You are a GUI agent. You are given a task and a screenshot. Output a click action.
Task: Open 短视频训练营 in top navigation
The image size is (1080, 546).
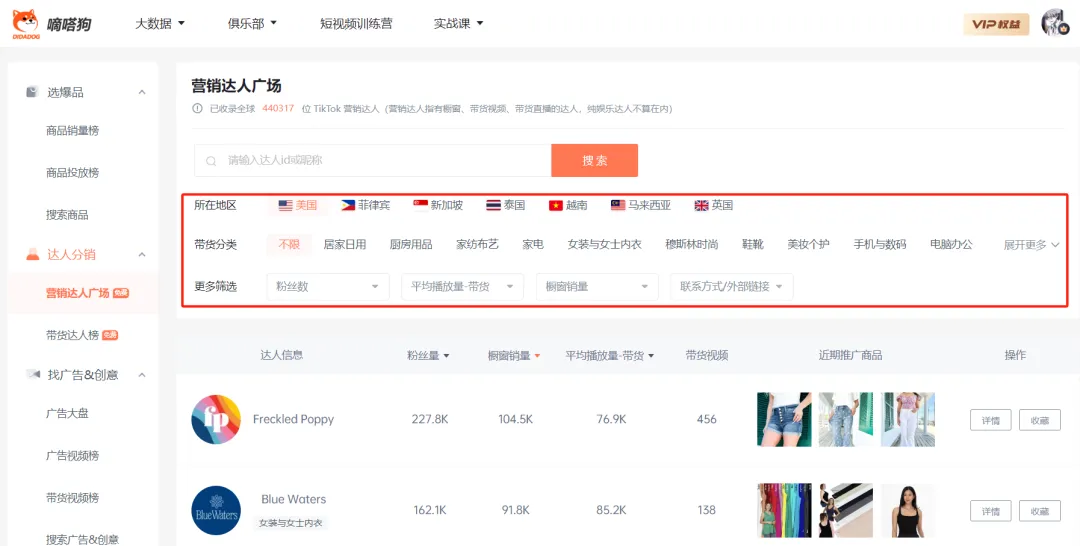tap(356, 23)
